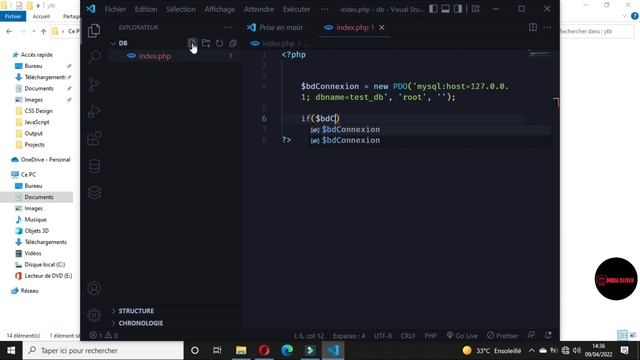Show errors and warnings in status bar
This screenshot has width=640, height=360.
click(x=104, y=336)
